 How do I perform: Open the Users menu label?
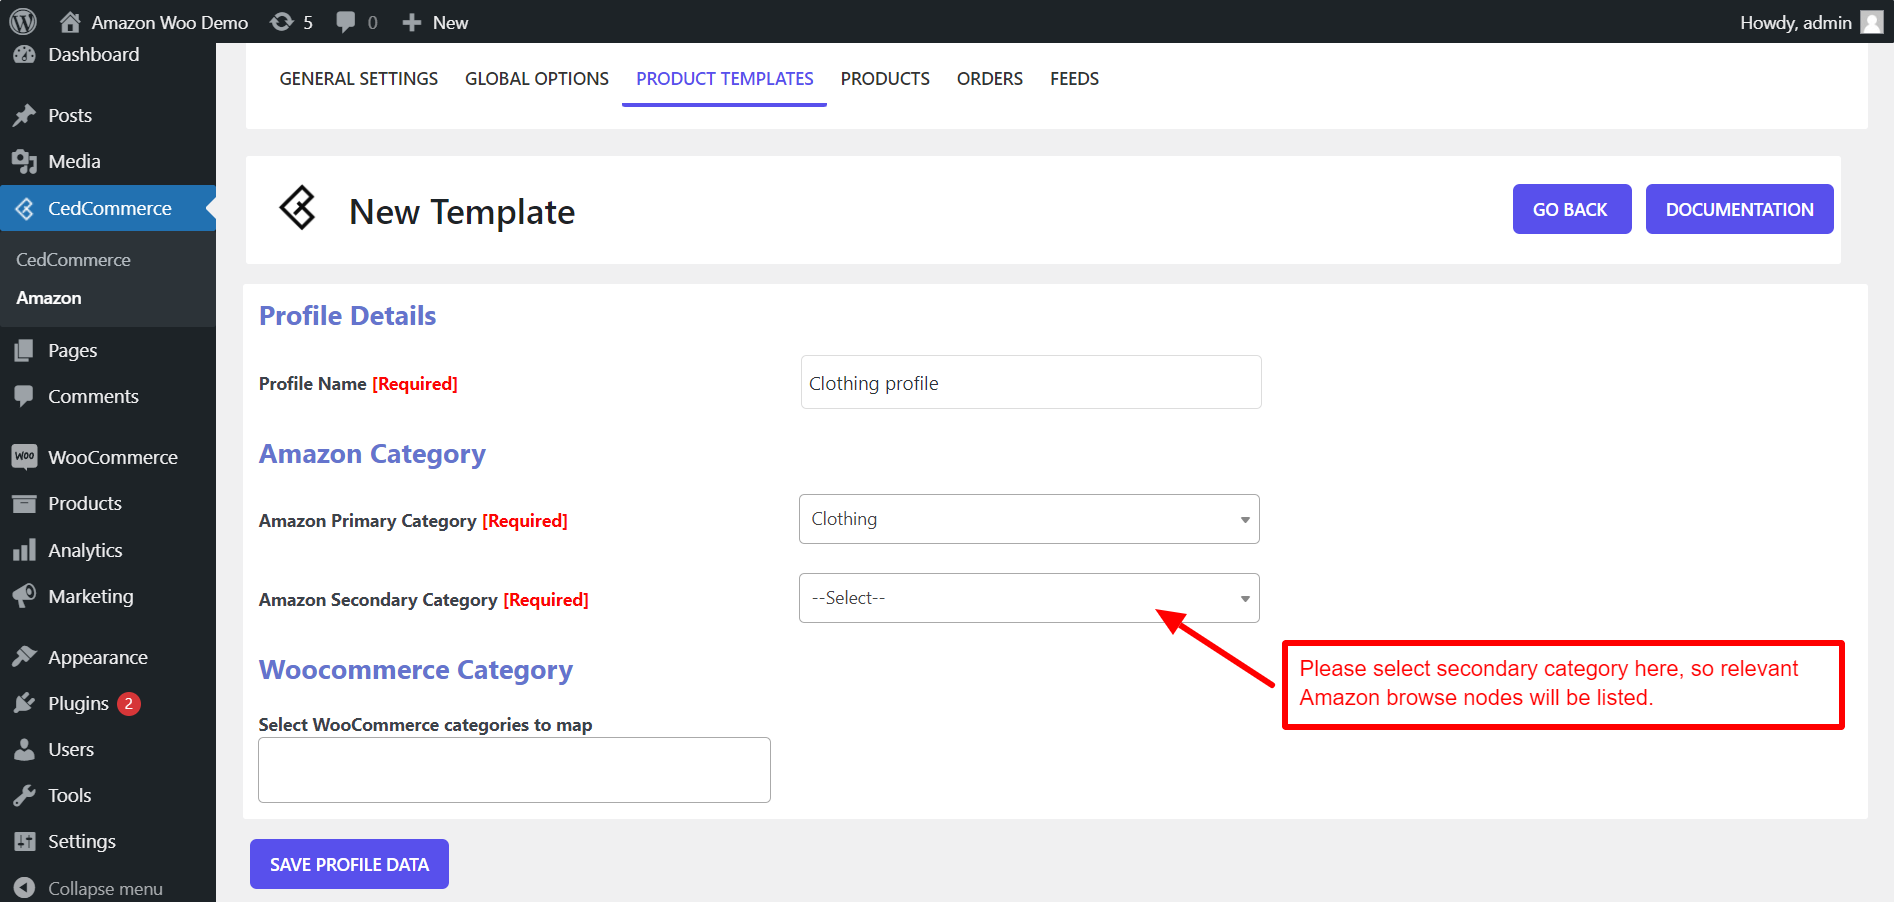[x=71, y=749]
